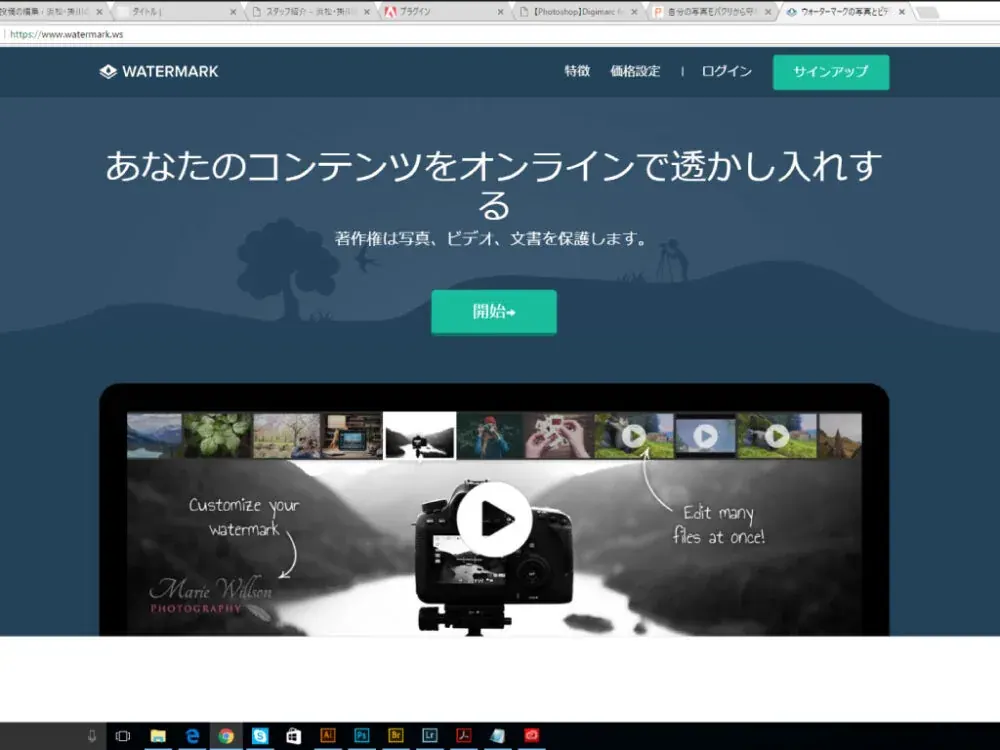The image size is (1000, 750).
Task: Click the PowerPoint-icon tab with the orange P
Action: [712, 11]
